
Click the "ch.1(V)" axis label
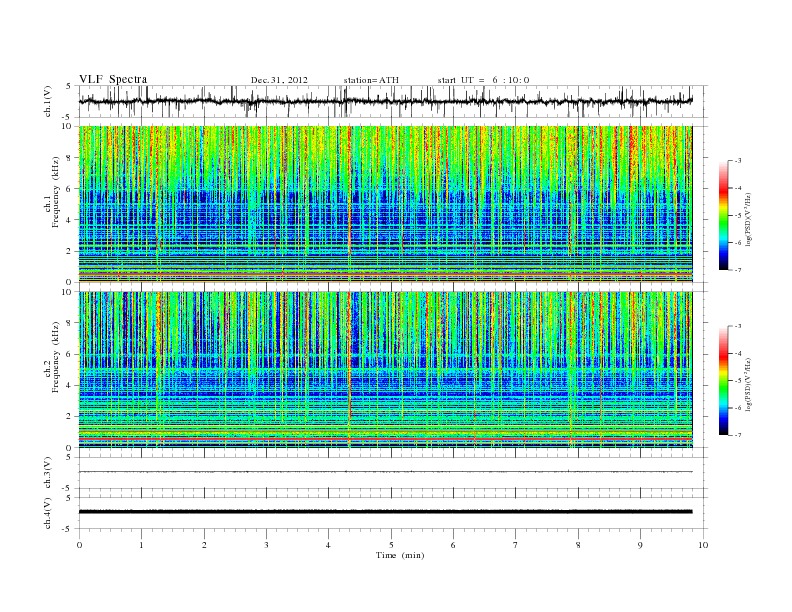point(48,101)
